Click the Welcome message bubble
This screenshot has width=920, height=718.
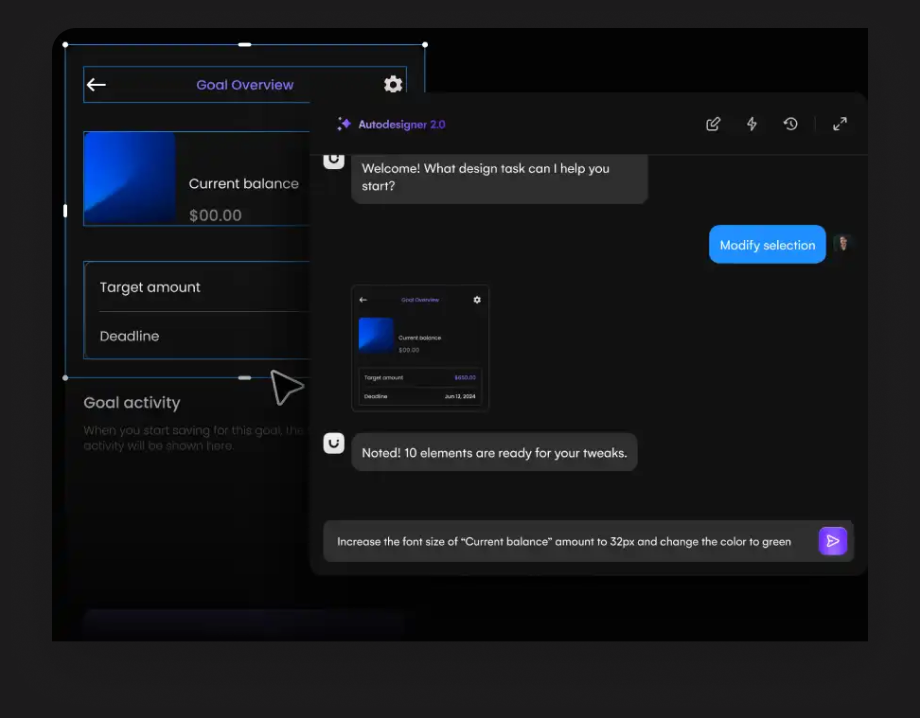pos(499,178)
